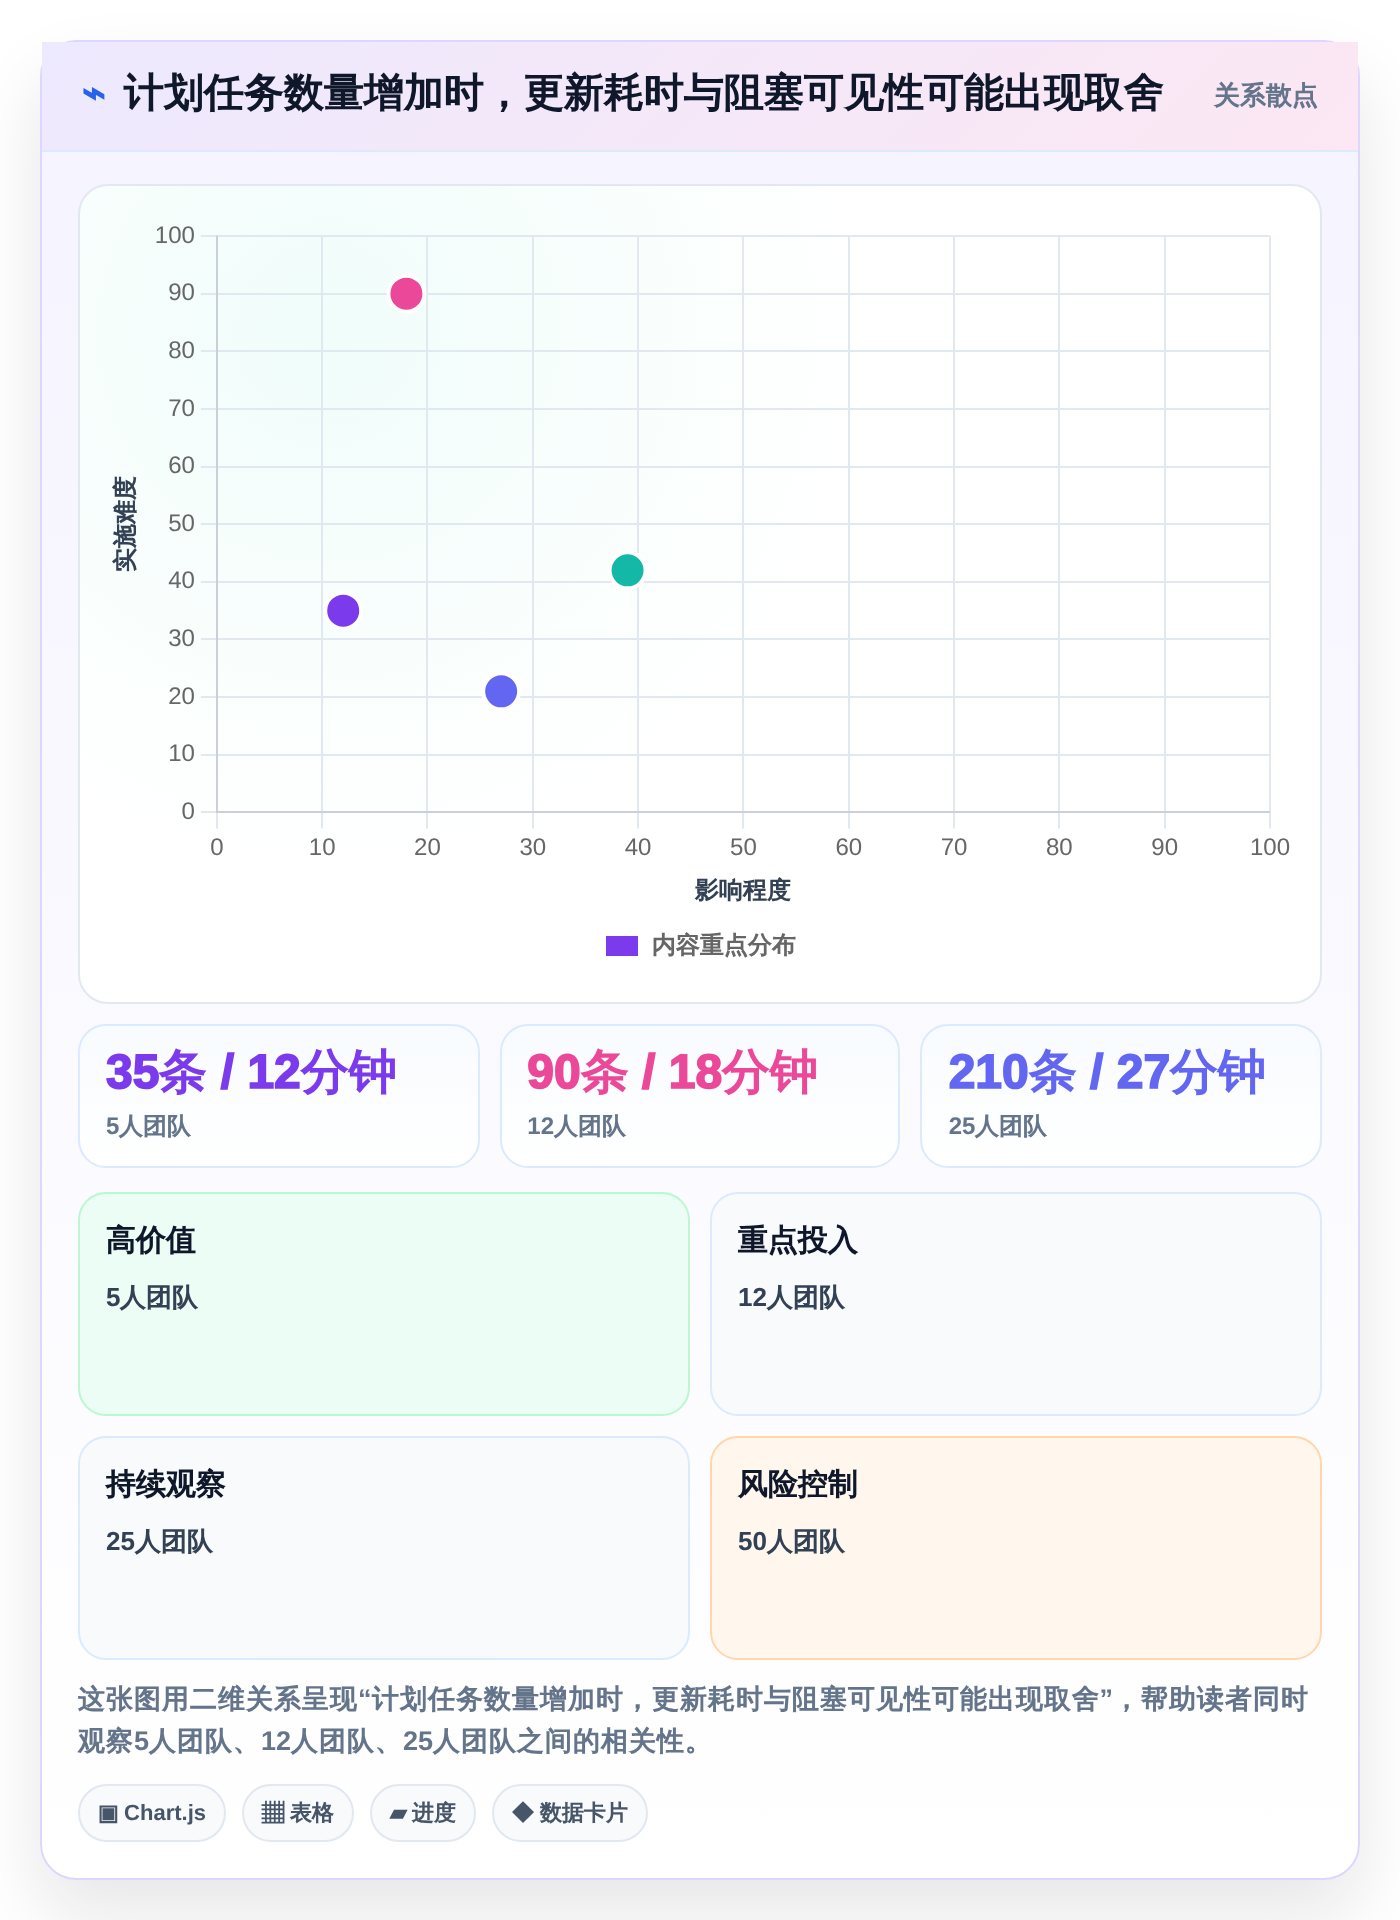Select the 持续观察 quadrant card

(x=384, y=1548)
